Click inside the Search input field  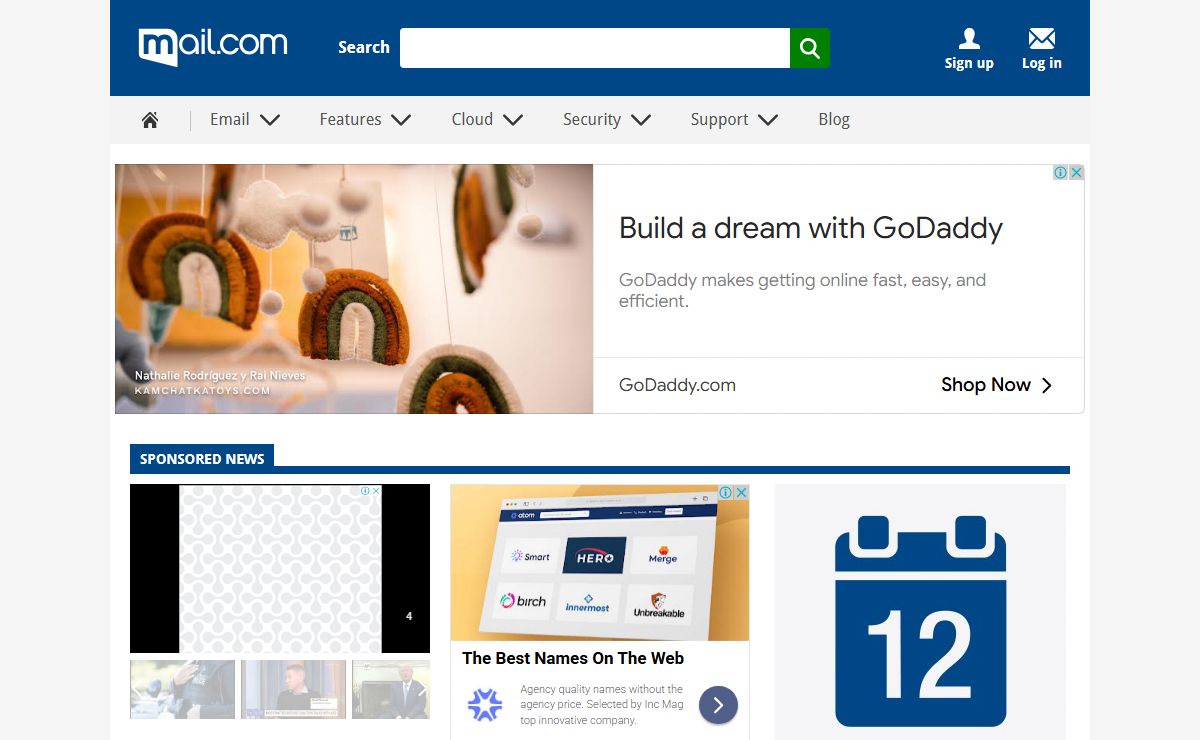point(595,48)
